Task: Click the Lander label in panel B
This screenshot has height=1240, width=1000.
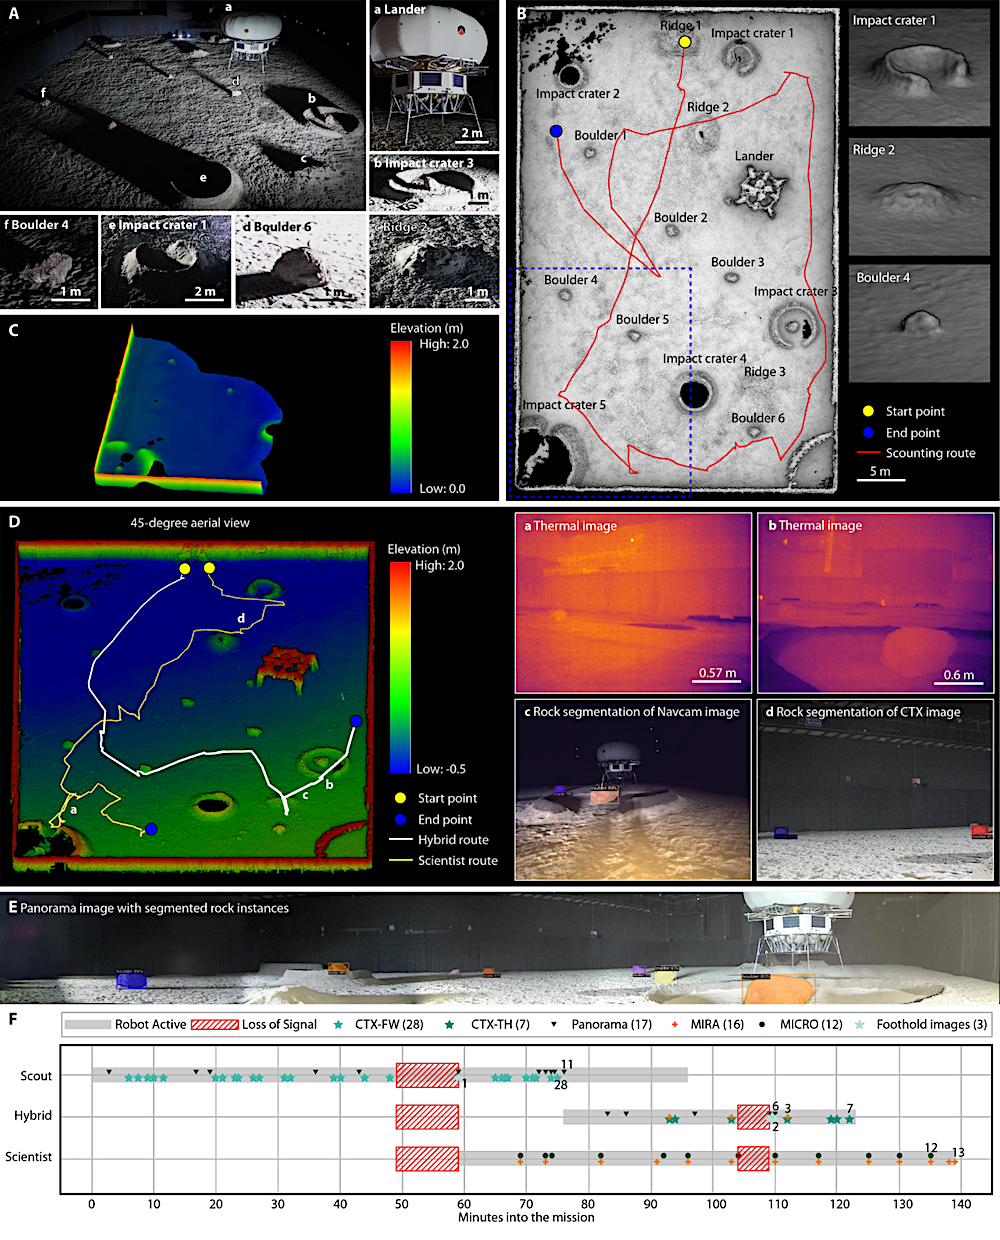Action: [755, 156]
